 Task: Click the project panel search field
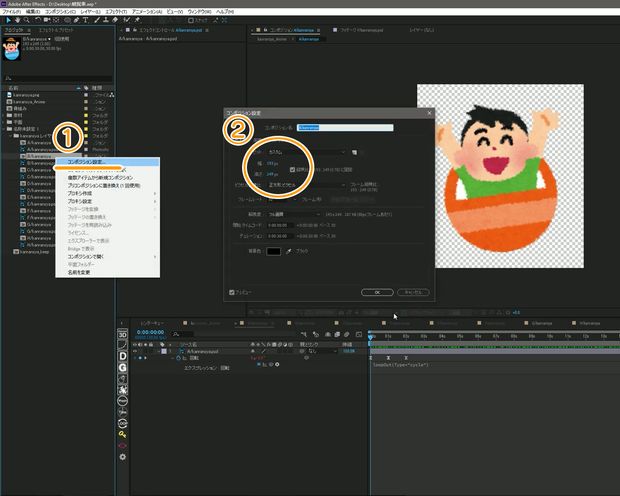pos(58,78)
